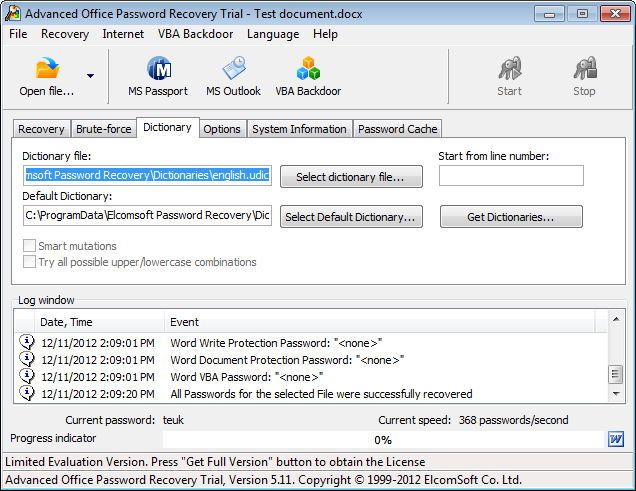This screenshot has width=636, height=491.
Task: Switch to the Recovery tab
Action: click(x=41, y=129)
